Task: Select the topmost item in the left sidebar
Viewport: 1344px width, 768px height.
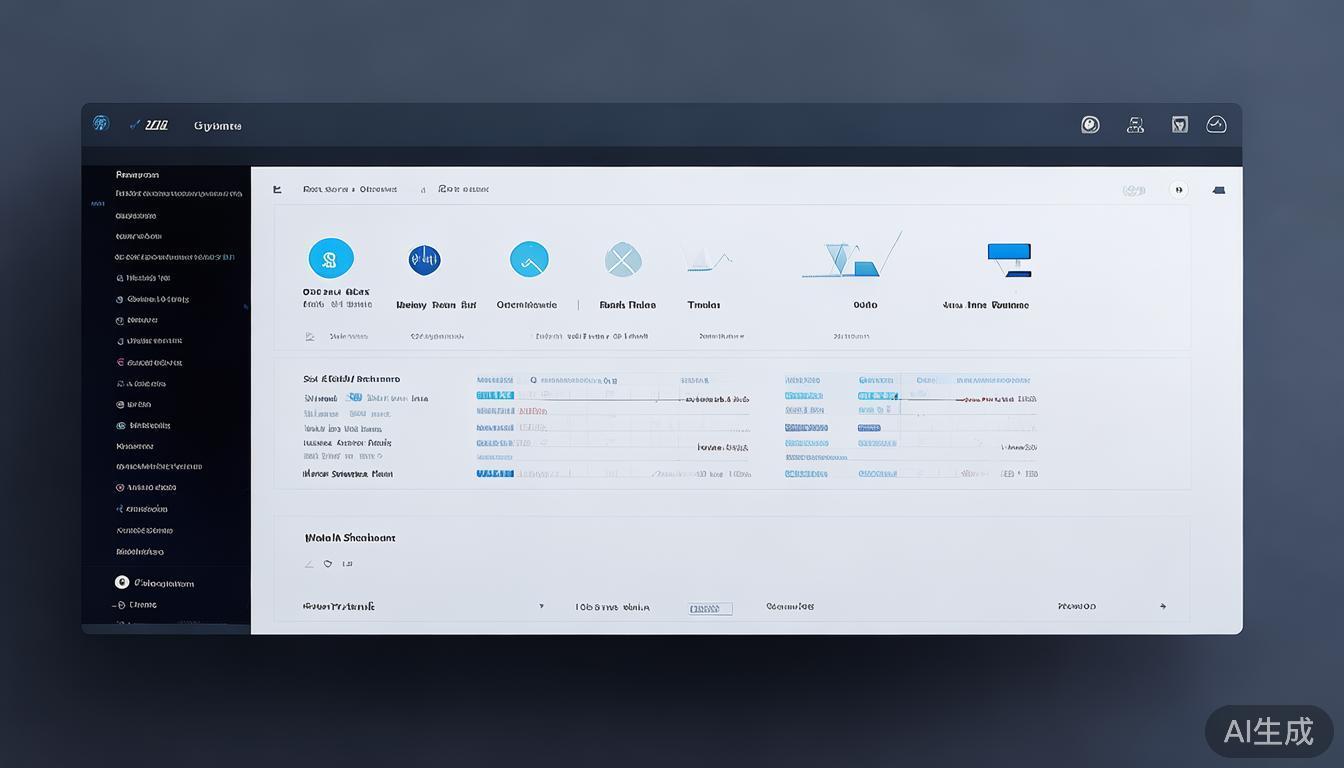Action: click(x=137, y=175)
